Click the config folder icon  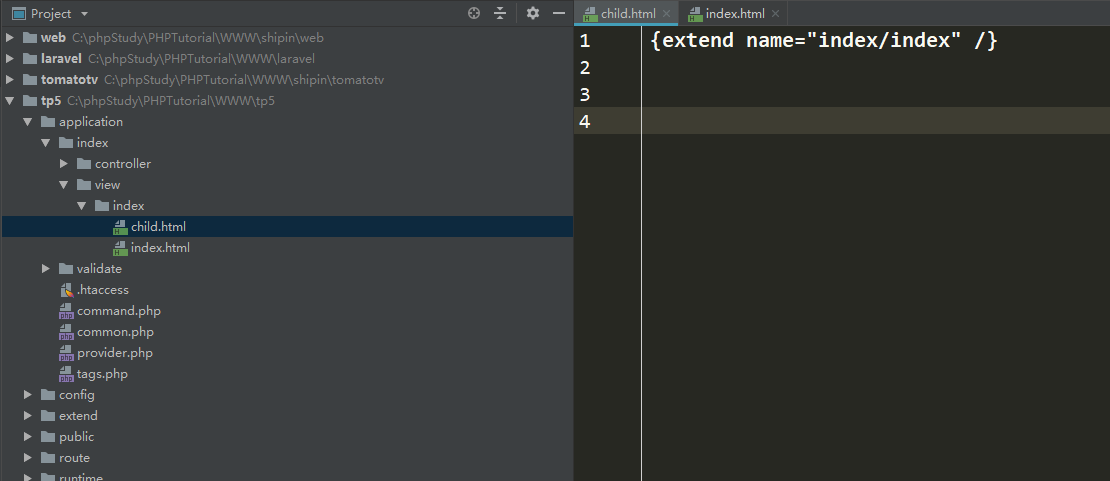(48, 395)
